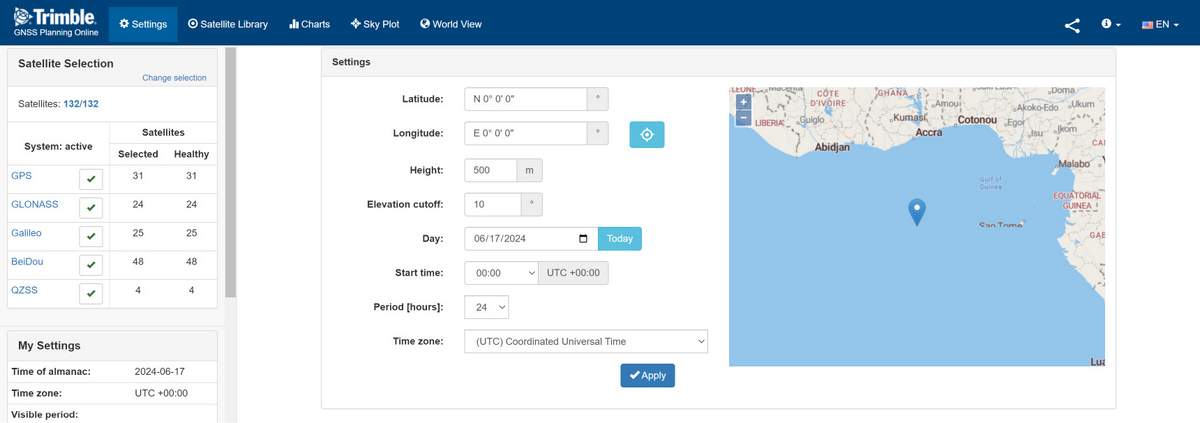The image size is (1200, 423).
Task: Click the Change selection link
Action: tap(174, 78)
